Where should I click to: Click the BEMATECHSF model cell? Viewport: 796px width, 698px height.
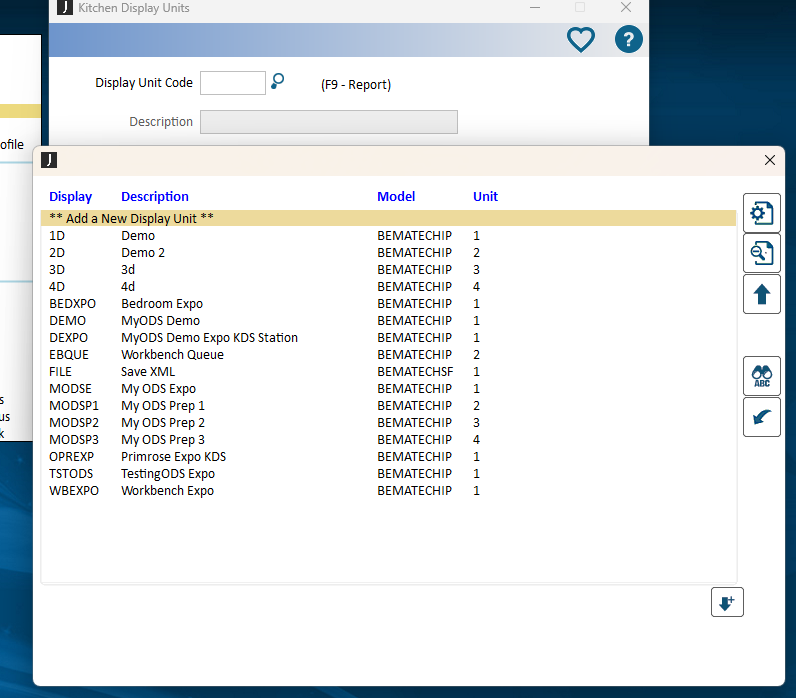(415, 372)
